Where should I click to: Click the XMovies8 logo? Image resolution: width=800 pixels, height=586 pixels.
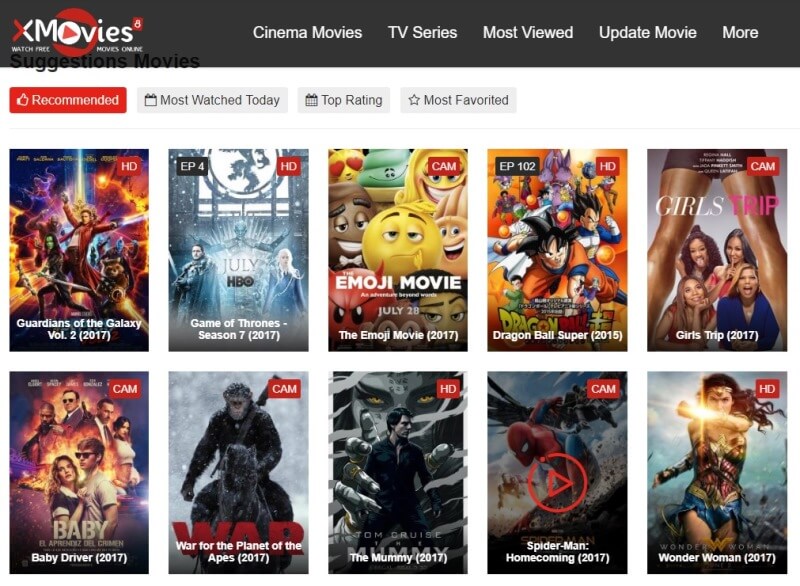[76, 32]
